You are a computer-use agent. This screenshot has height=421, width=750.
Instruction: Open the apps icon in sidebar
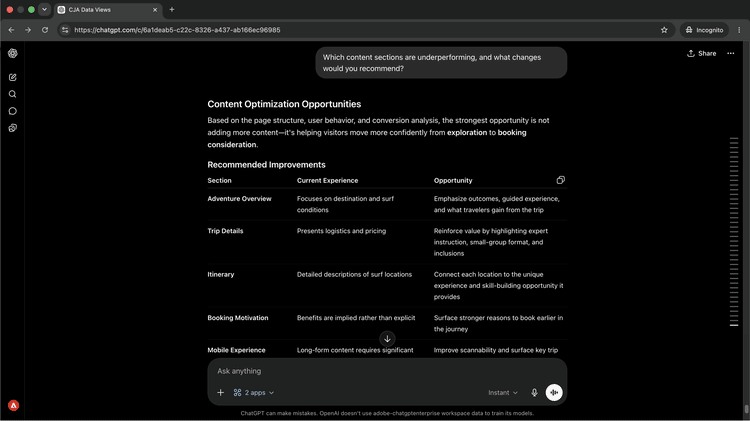point(13,128)
